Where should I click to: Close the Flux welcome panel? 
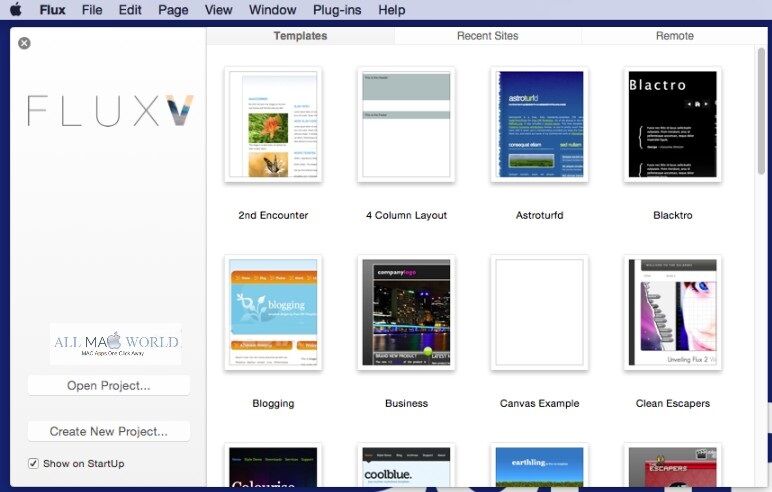coord(24,43)
